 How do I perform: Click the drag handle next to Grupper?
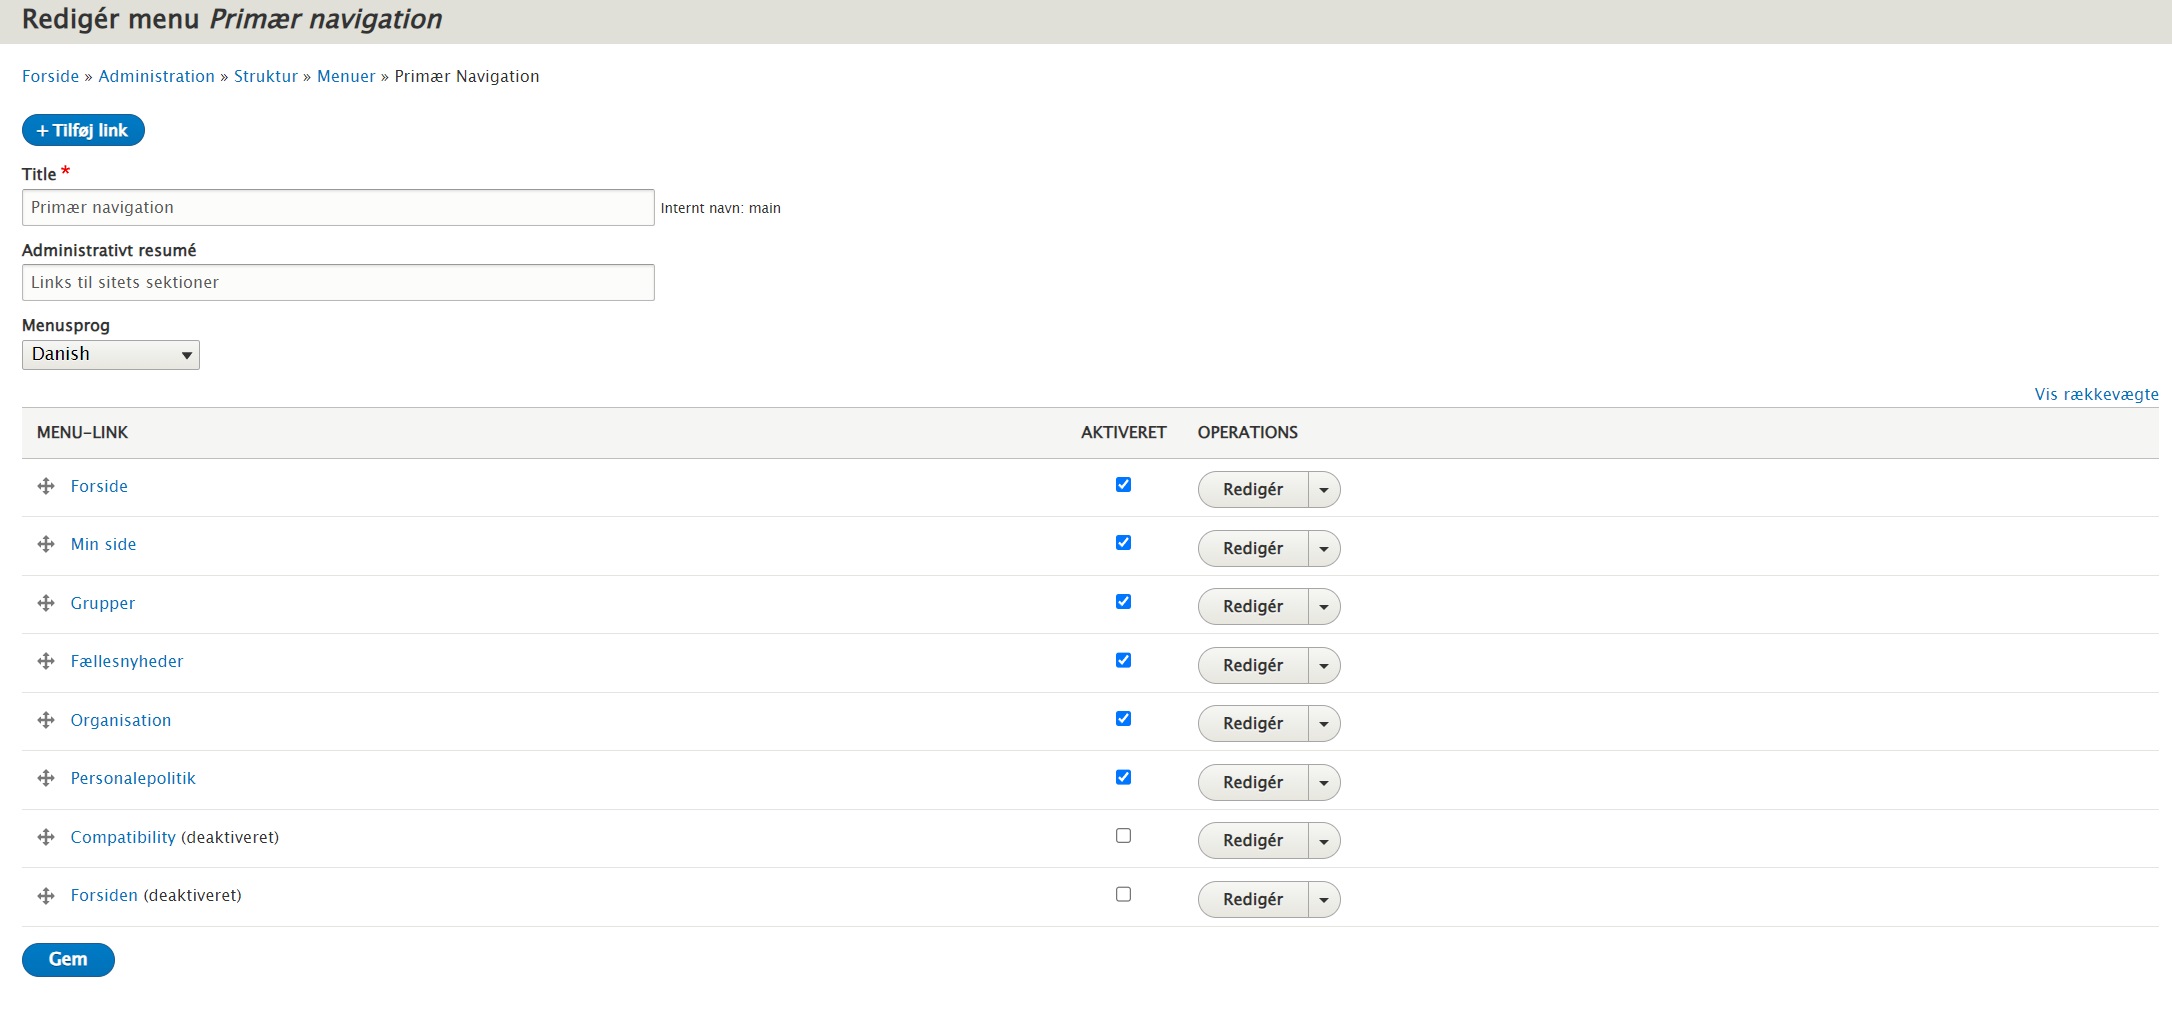[46, 603]
